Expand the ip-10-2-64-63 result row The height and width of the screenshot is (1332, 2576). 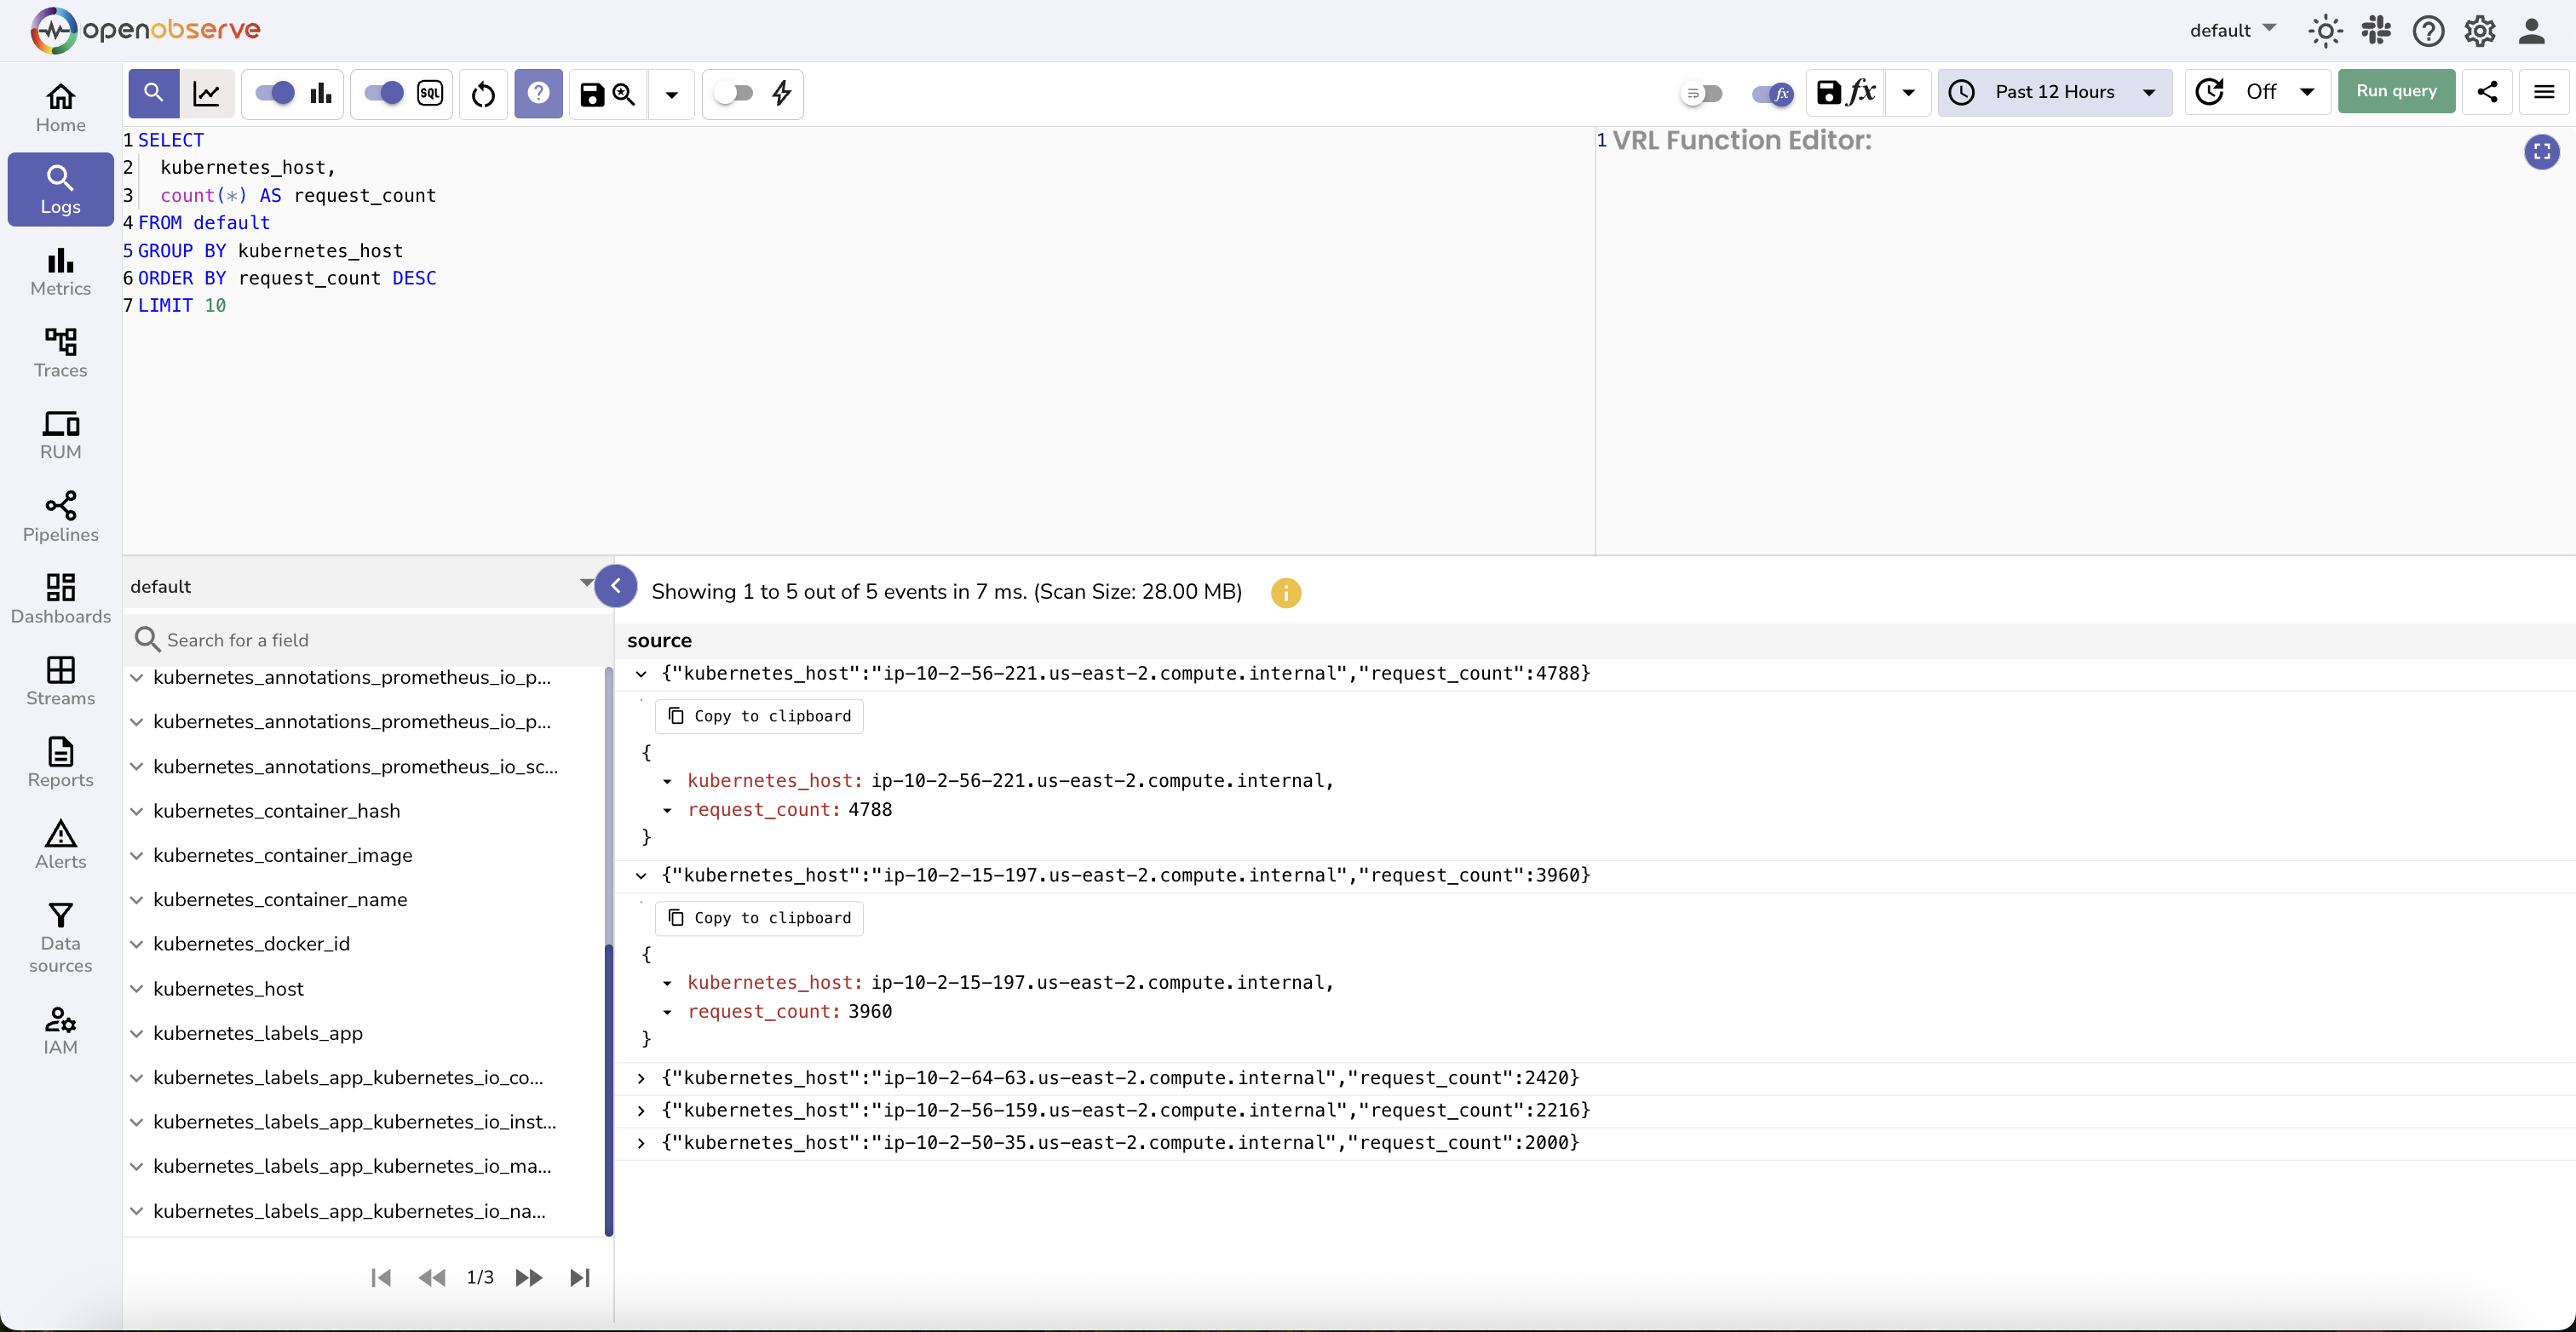[641, 1078]
